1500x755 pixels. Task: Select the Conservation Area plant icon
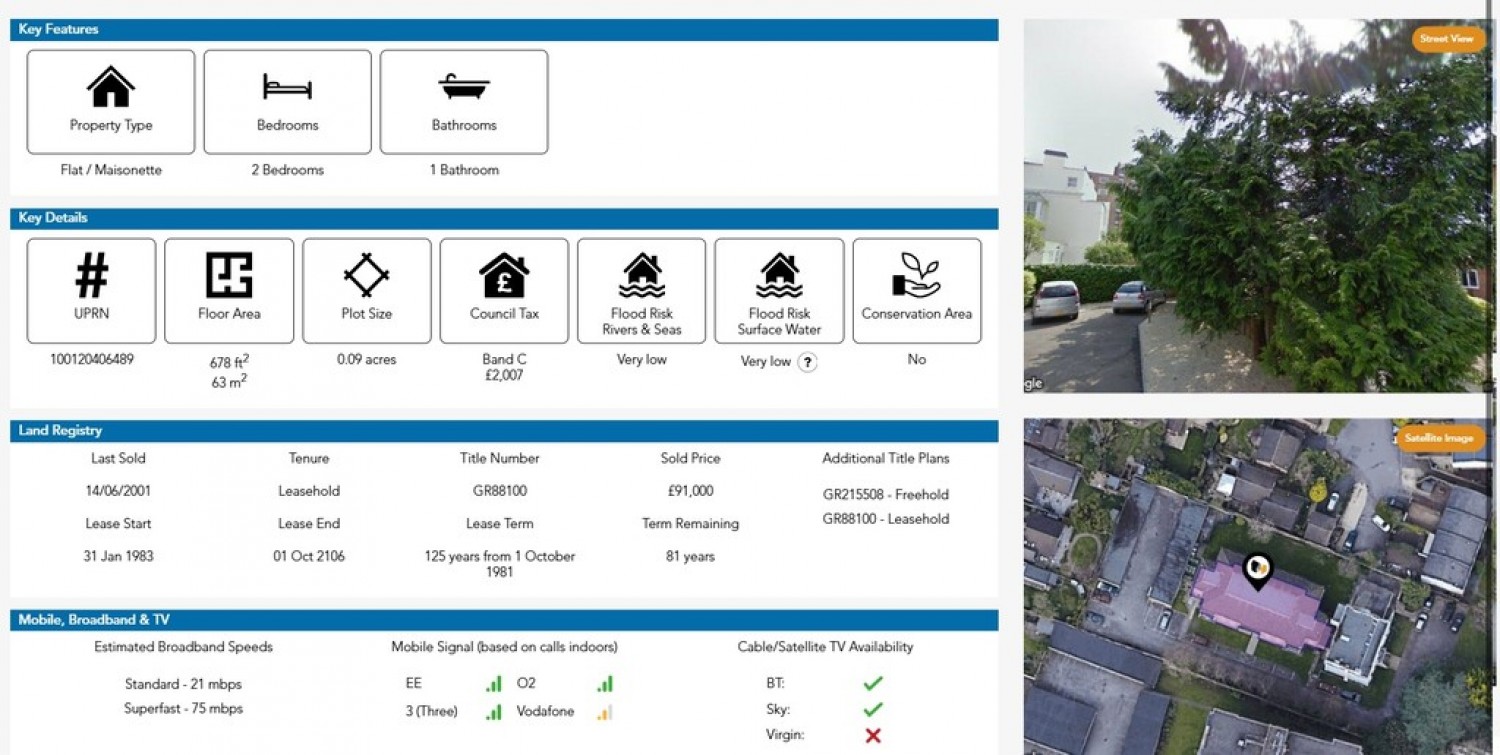click(916, 275)
